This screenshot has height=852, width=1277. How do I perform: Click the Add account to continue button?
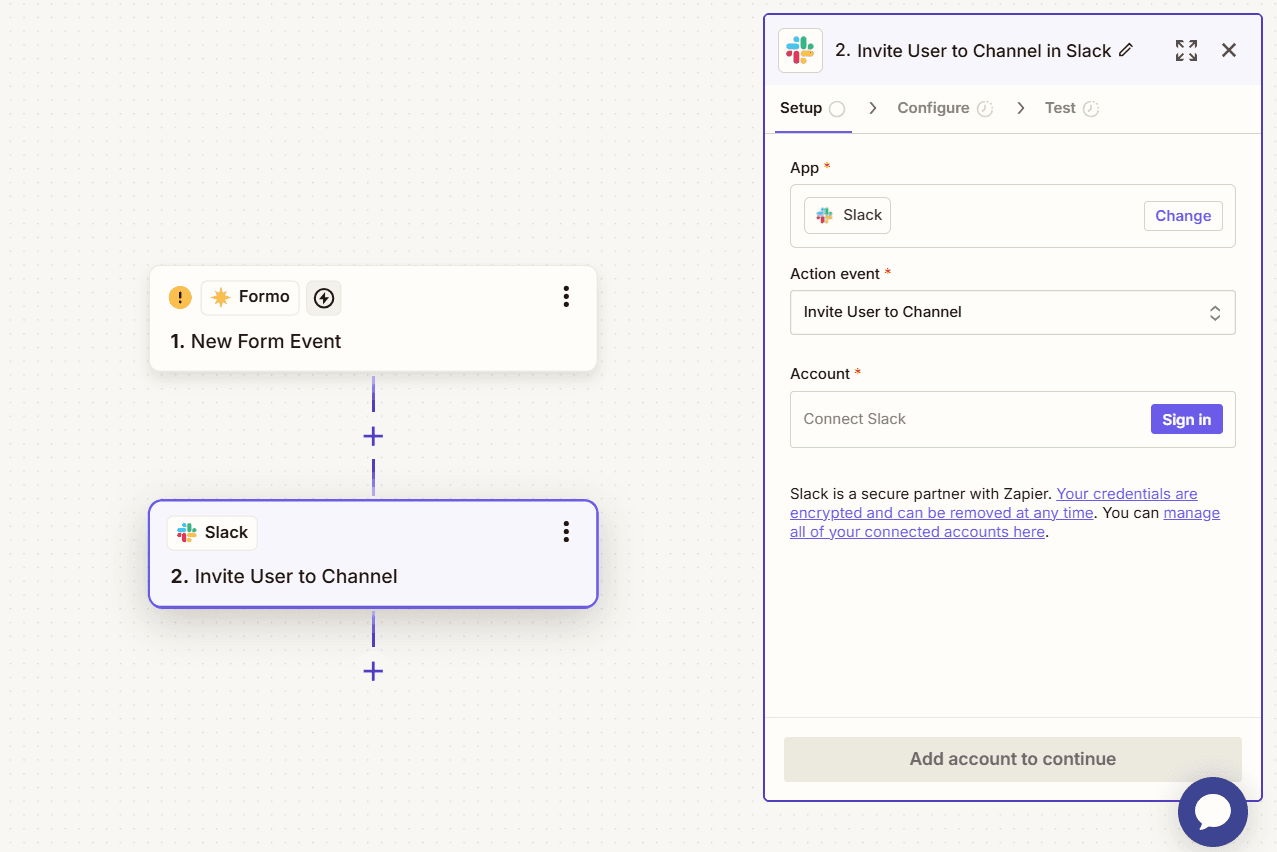pyautogui.click(x=1012, y=759)
